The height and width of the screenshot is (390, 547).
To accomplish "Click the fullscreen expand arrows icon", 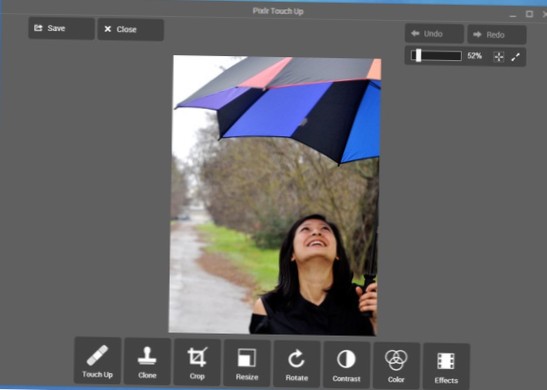I will coord(516,57).
